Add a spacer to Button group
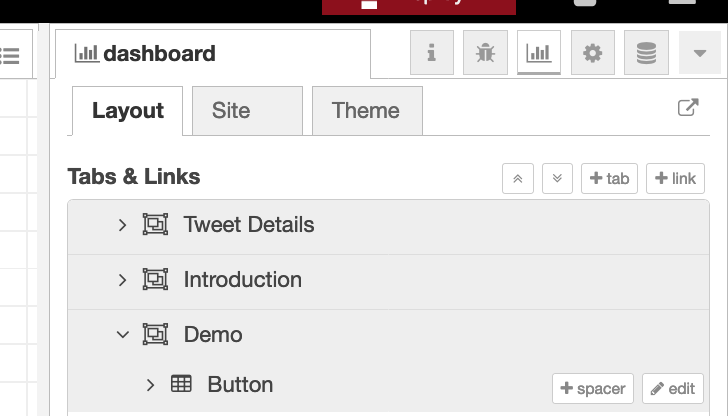This screenshot has width=728, height=416. [592, 389]
